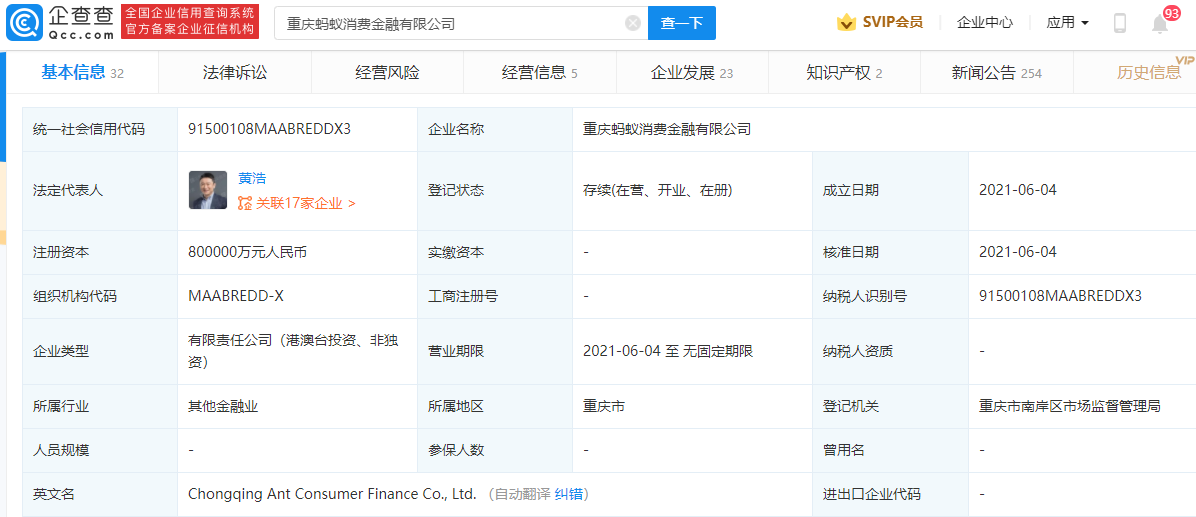1196x517 pixels.
Task: Select region value 重庆市
Action: tap(604, 406)
